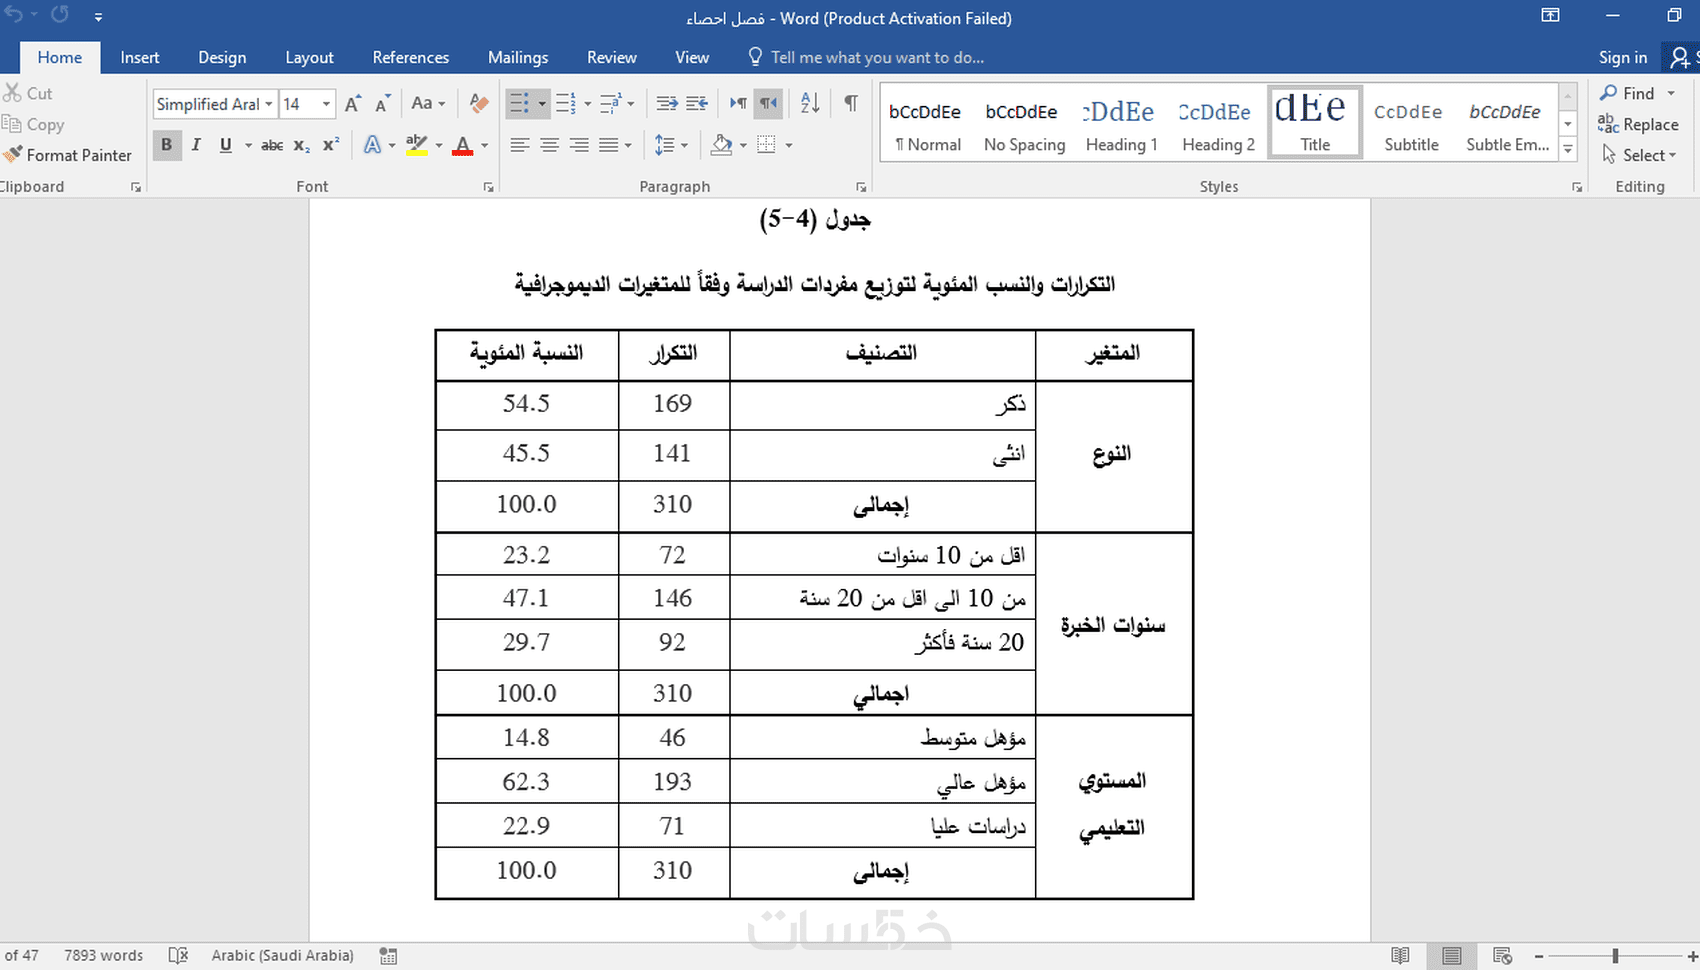This screenshot has height=970, width=1700.
Task: Increase font size with Grow Font
Action: pyautogui.click(x=353, y=104)
